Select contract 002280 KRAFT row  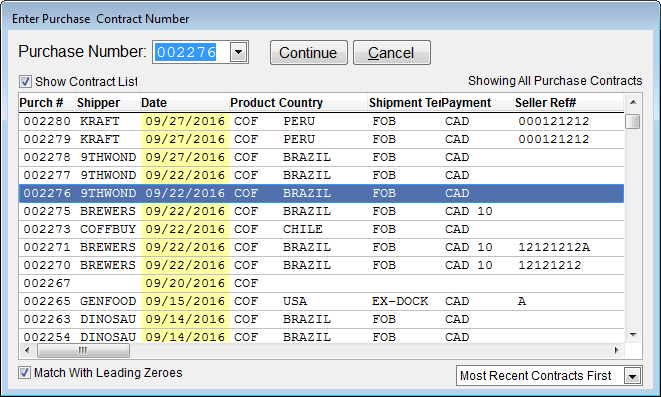tap(321, 121)
